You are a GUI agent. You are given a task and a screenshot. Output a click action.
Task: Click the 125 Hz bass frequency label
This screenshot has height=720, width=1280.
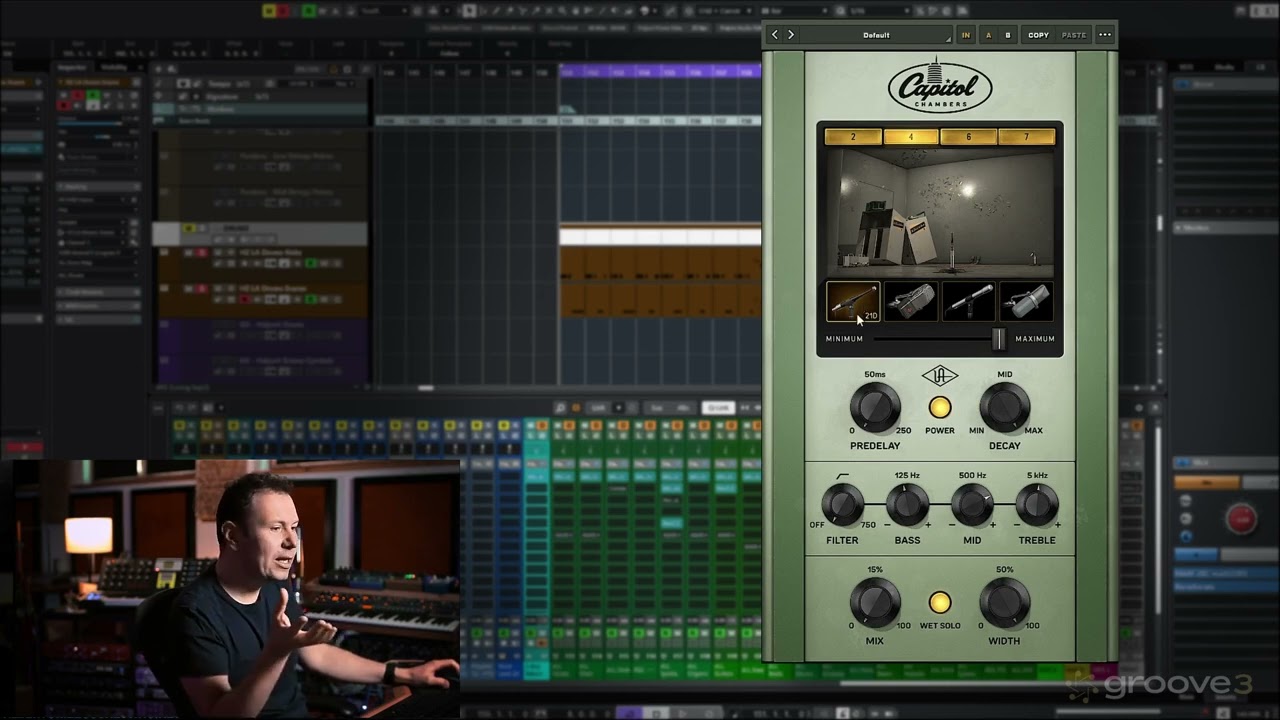pyautogui.click(x=907, y=475)
